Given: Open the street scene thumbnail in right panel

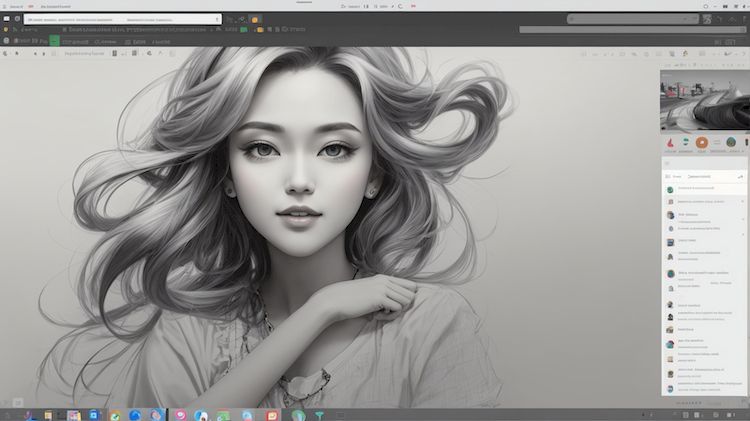Looking at the screenshot, I should (705, 101).
